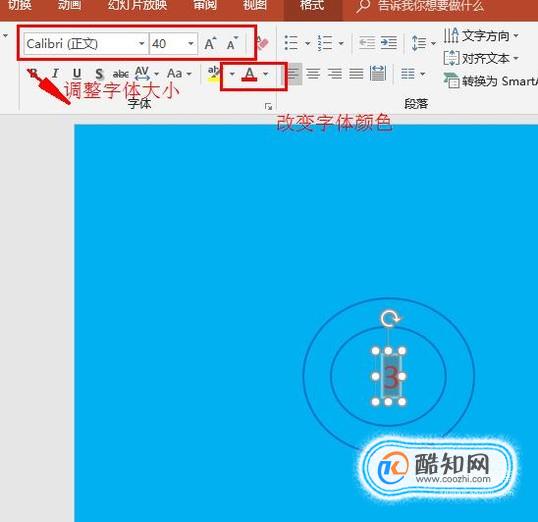Toggle text shadow S button
The height and width of the screenshot is (522, 538).
click(99, 73)
